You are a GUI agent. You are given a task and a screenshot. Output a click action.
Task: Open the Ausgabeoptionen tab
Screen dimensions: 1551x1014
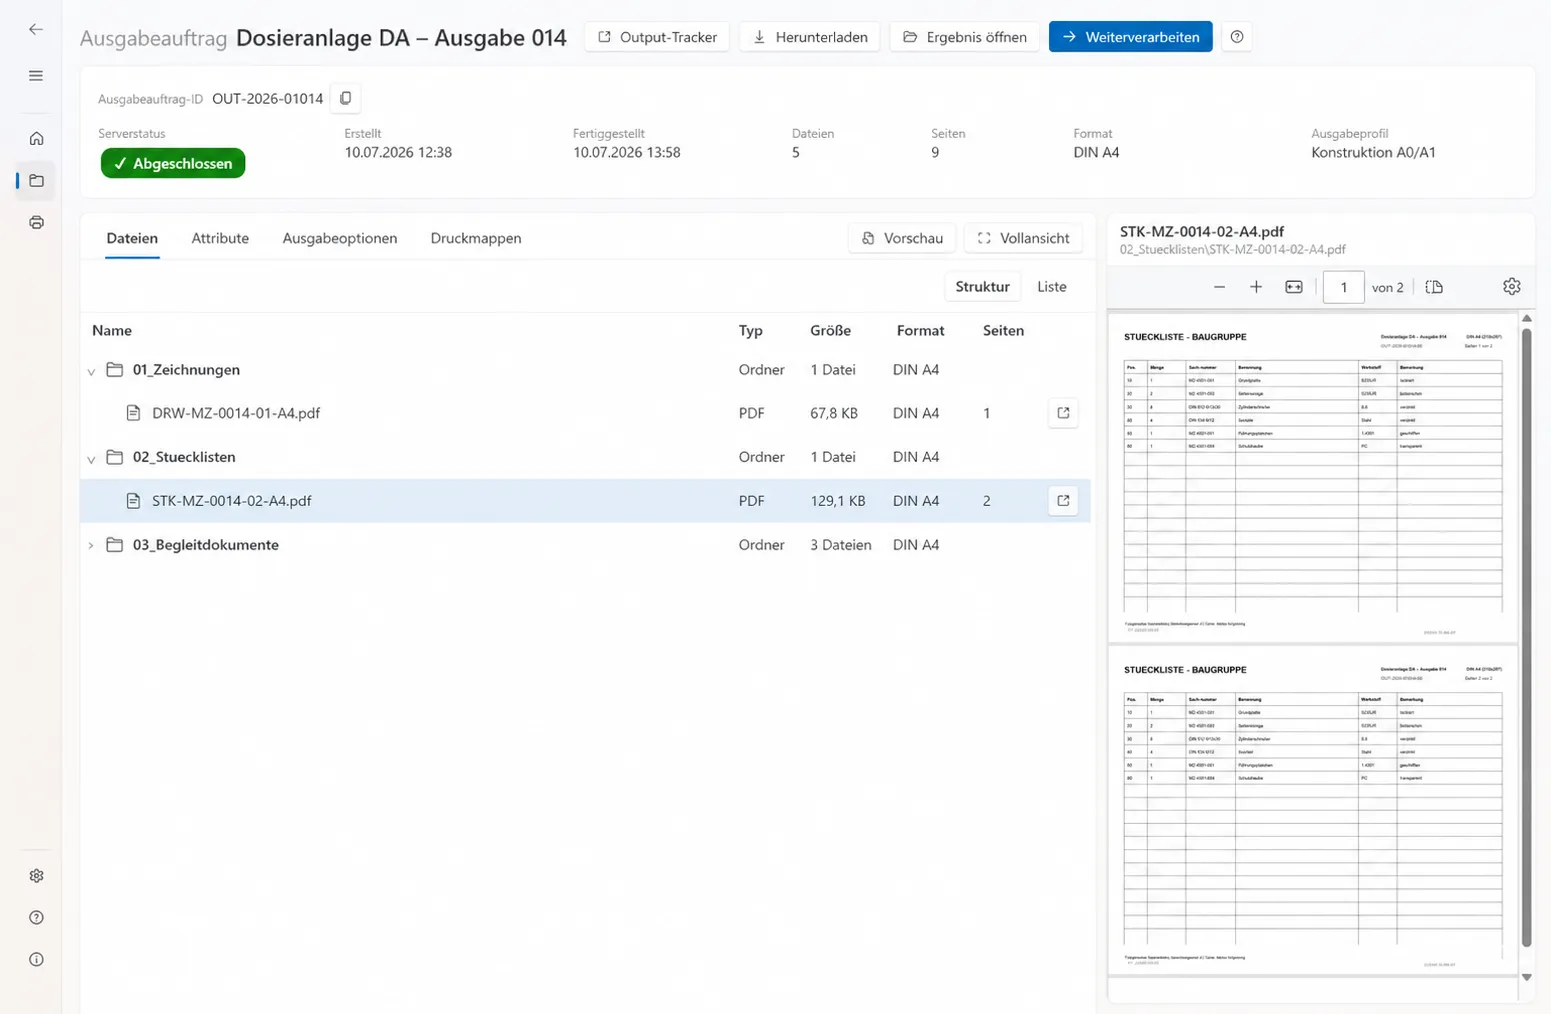pos(340,238)
